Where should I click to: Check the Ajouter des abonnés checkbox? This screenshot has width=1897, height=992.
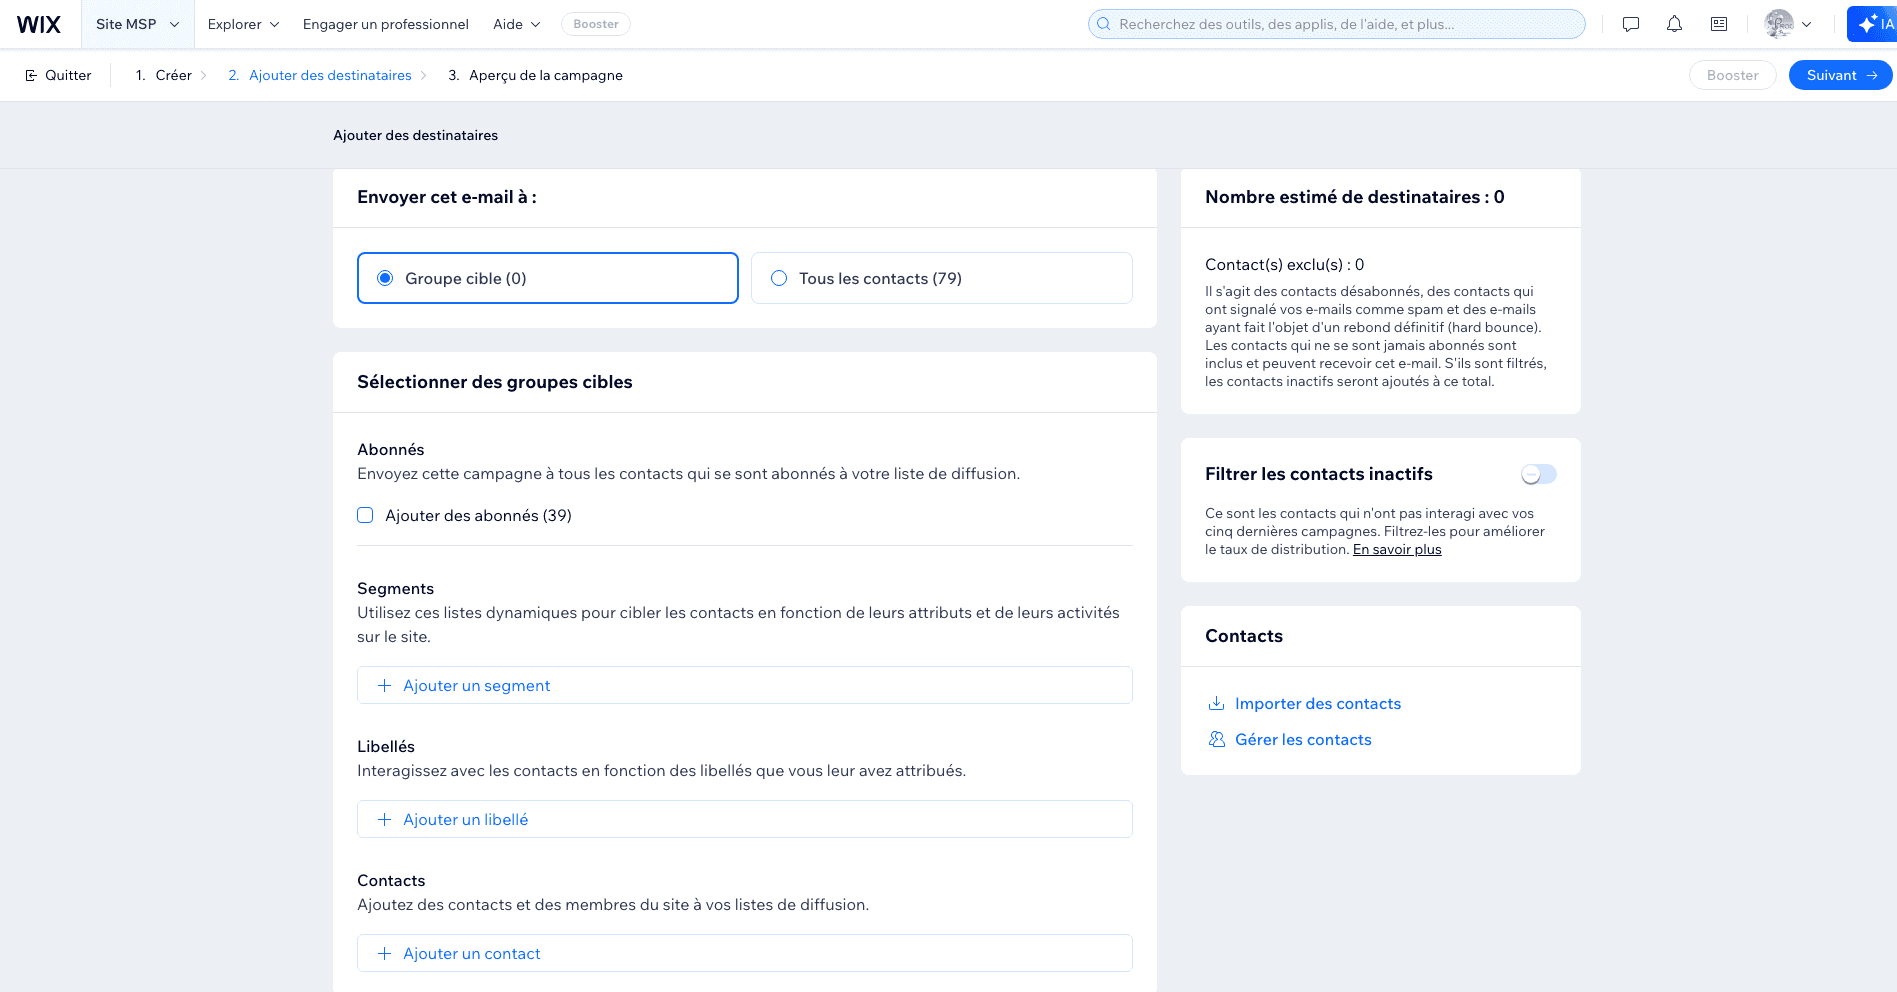click(x=365, y=515)
